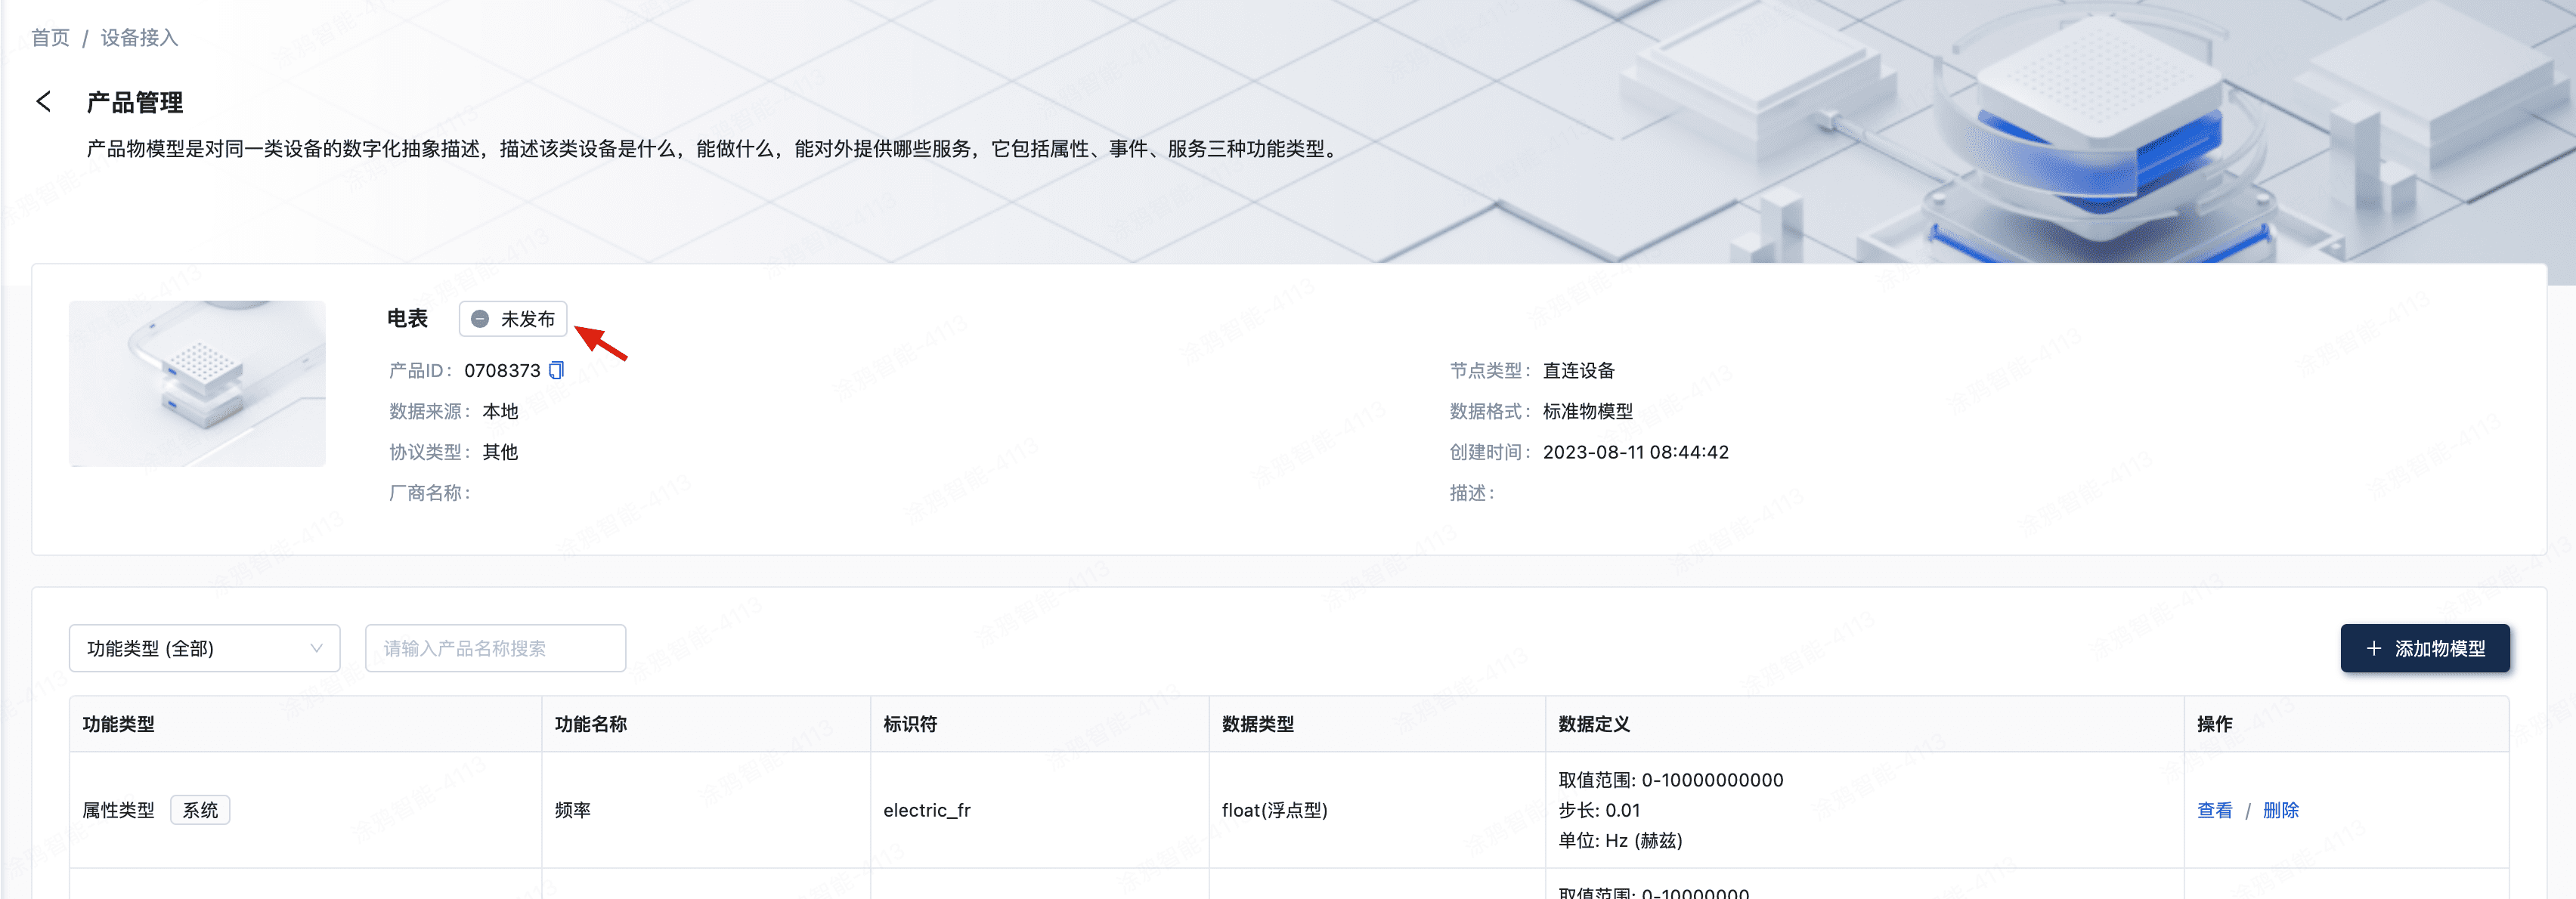2576x899 pixels.
Task: Click the grey 未发布 status icon
Action: click(480, 319)
